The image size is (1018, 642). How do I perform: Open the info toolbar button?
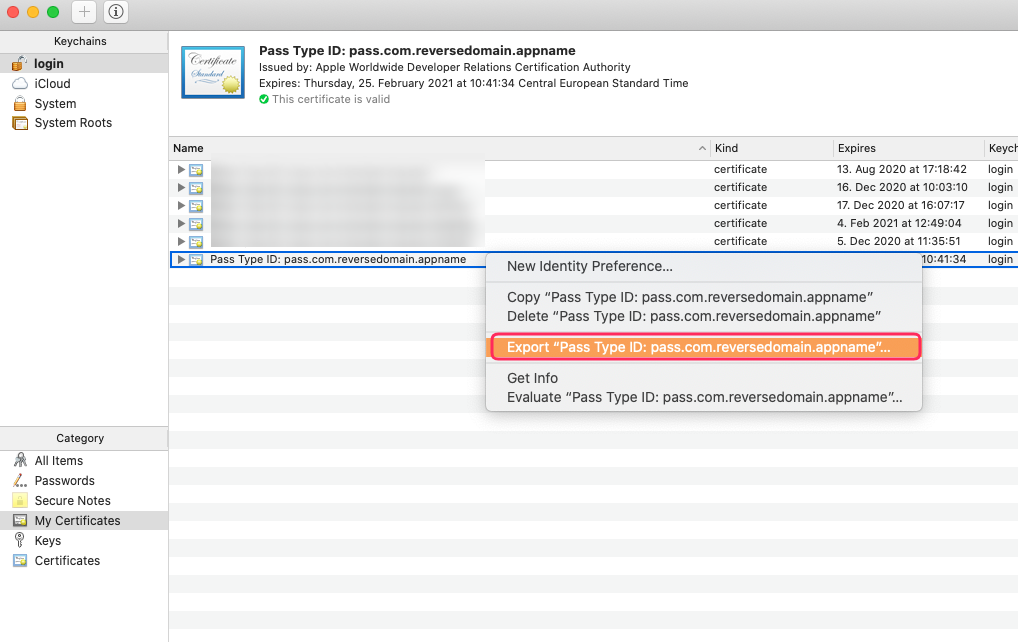116,12
